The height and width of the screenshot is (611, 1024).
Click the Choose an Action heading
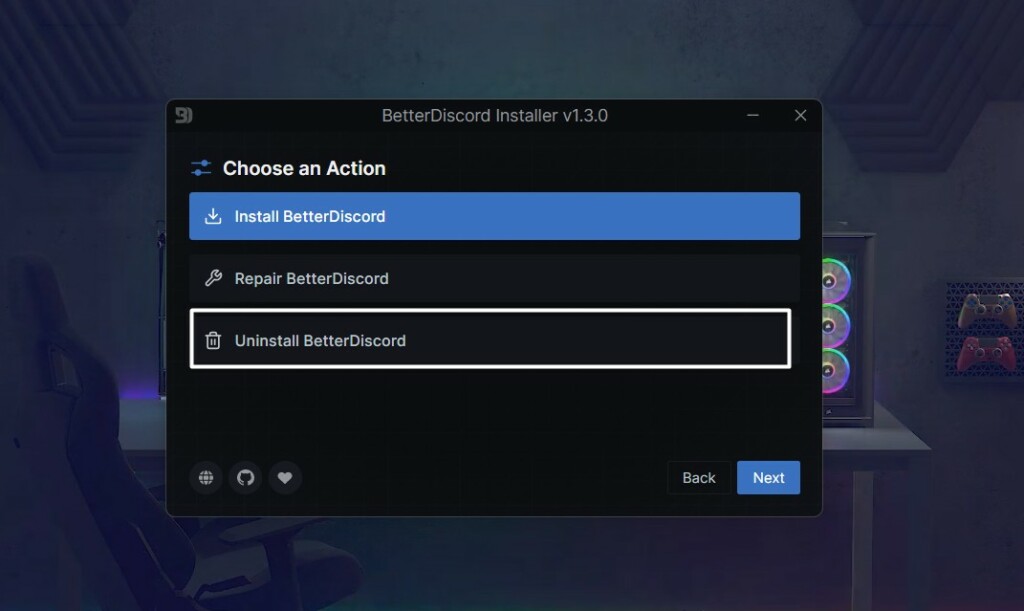pyautogui.click(x=304, y=168)
